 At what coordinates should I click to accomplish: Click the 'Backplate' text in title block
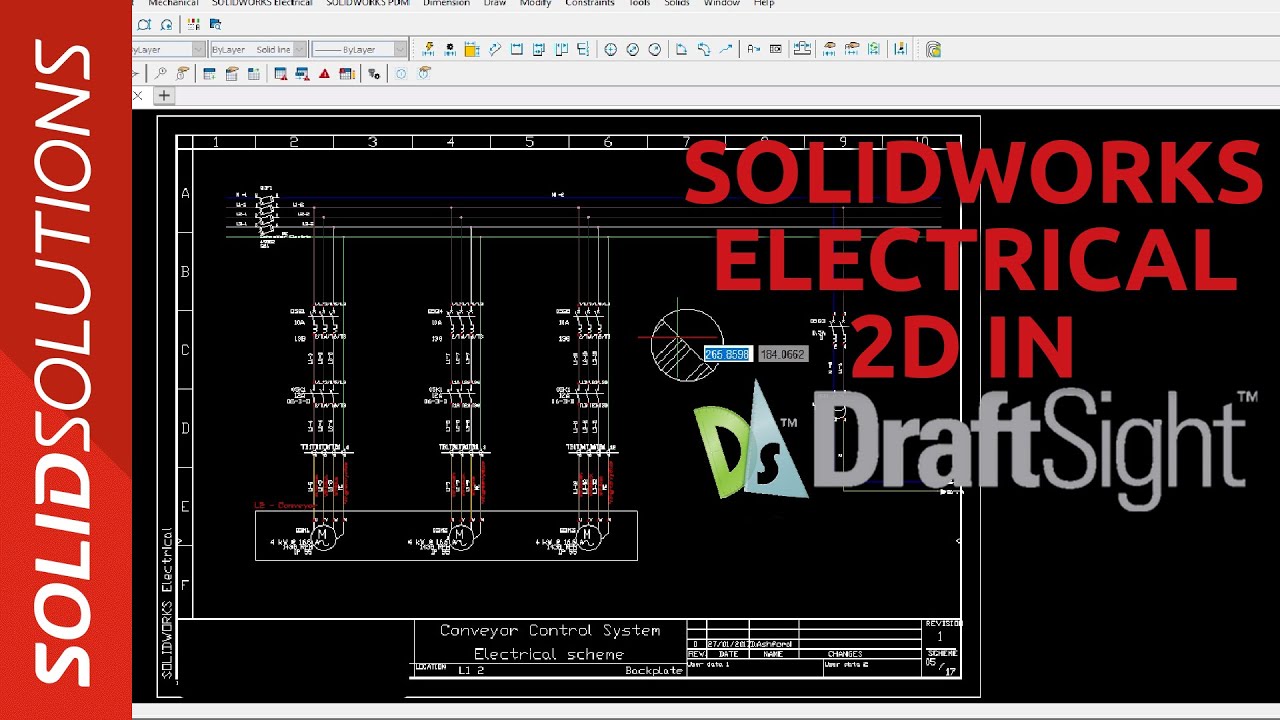point(653,670)
